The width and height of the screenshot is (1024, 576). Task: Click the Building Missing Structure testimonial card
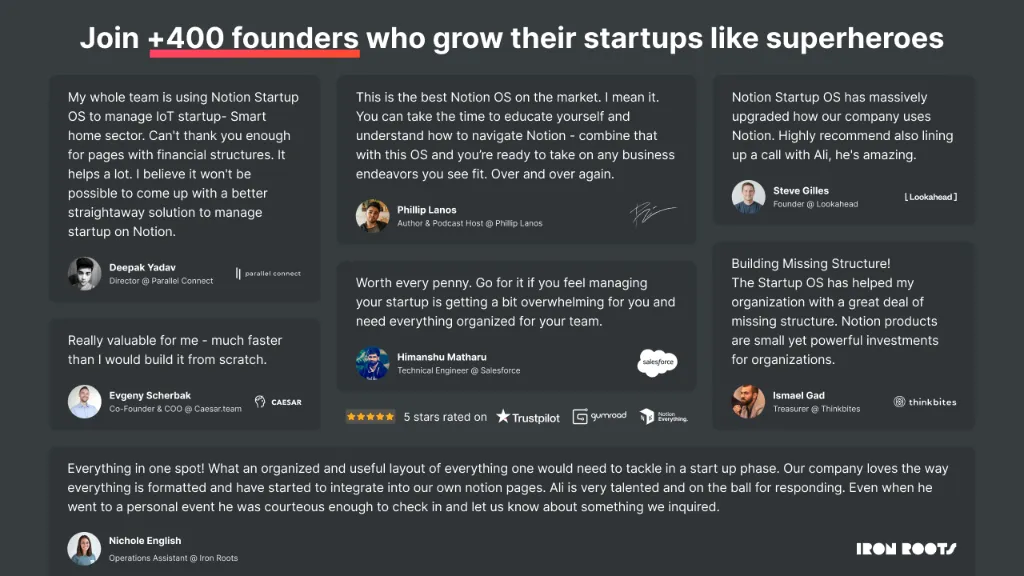point(844,336)
